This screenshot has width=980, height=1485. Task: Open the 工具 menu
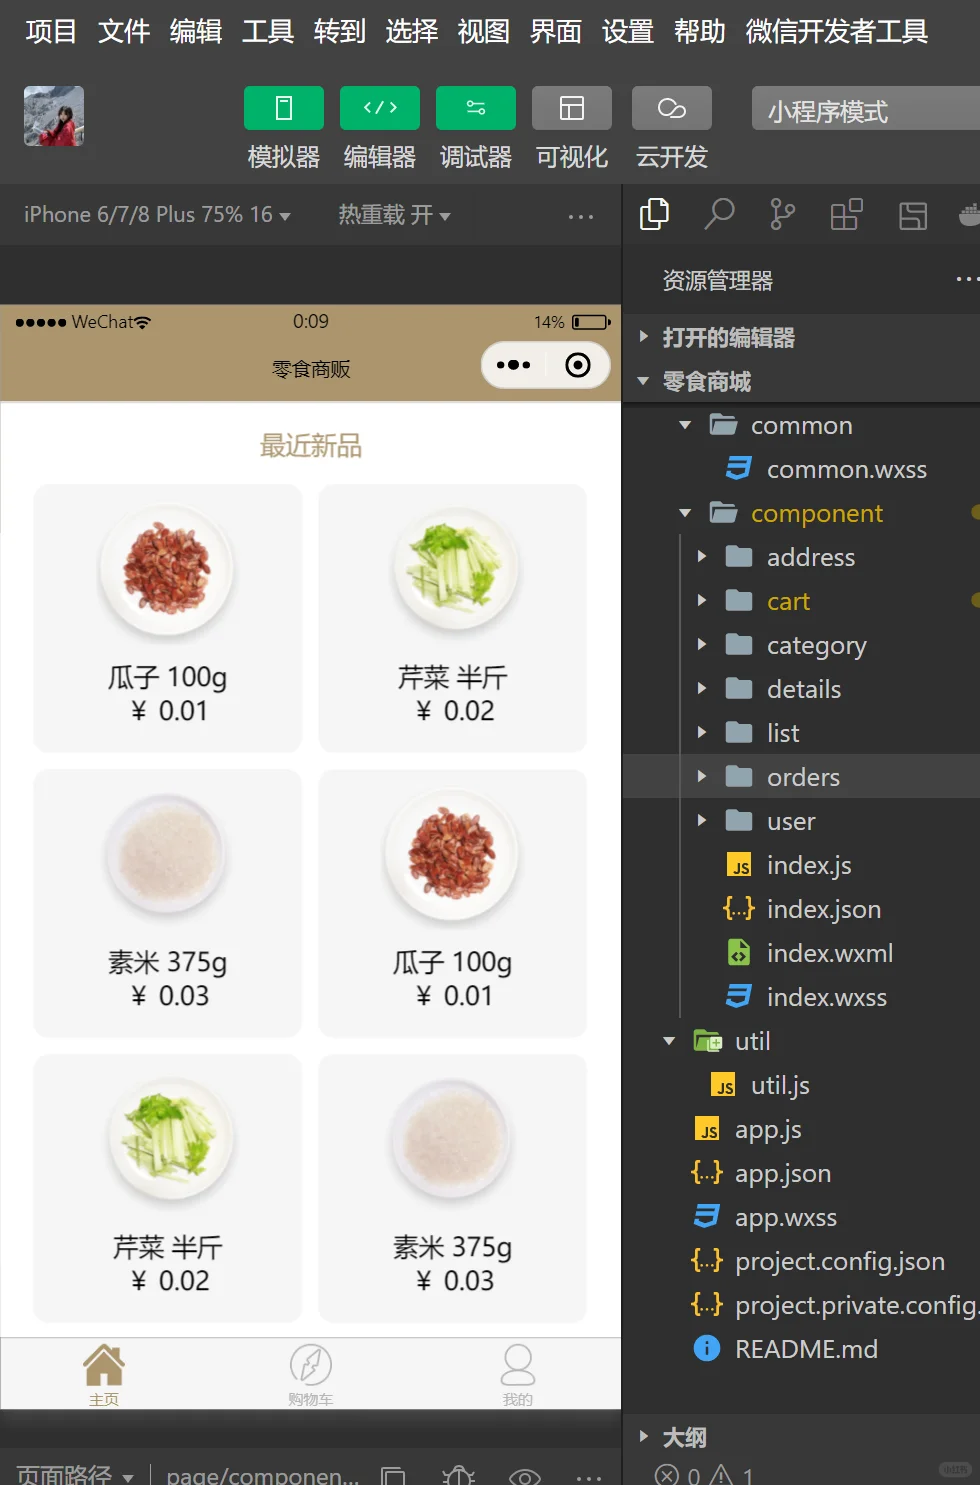click(x=268, y=32)
